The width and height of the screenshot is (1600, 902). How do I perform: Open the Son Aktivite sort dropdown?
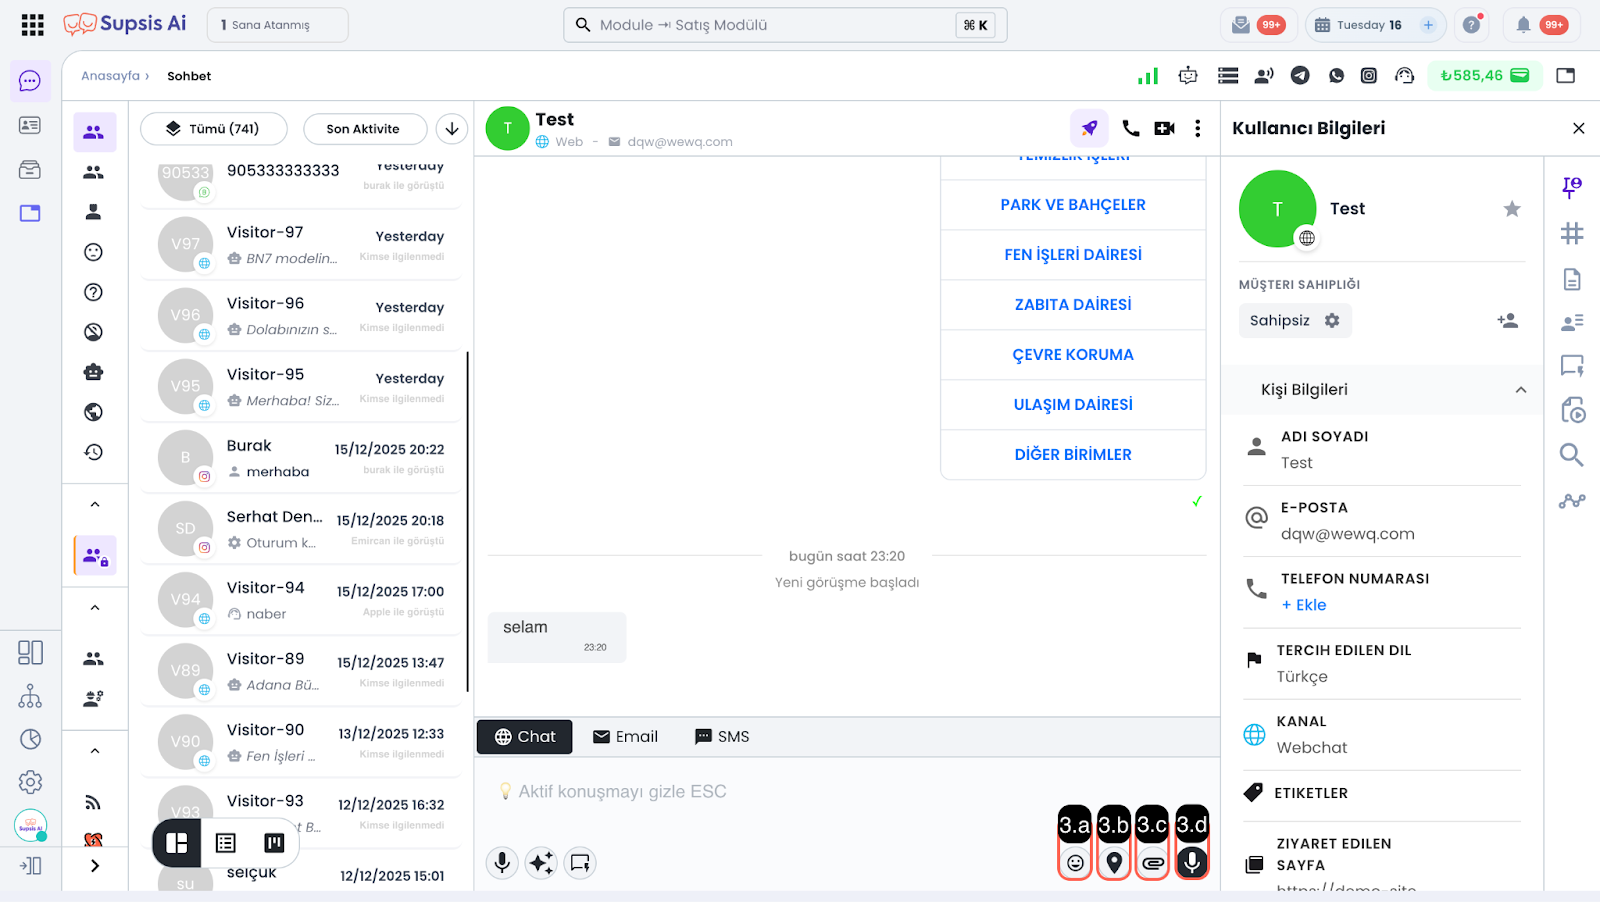point(364,129)
